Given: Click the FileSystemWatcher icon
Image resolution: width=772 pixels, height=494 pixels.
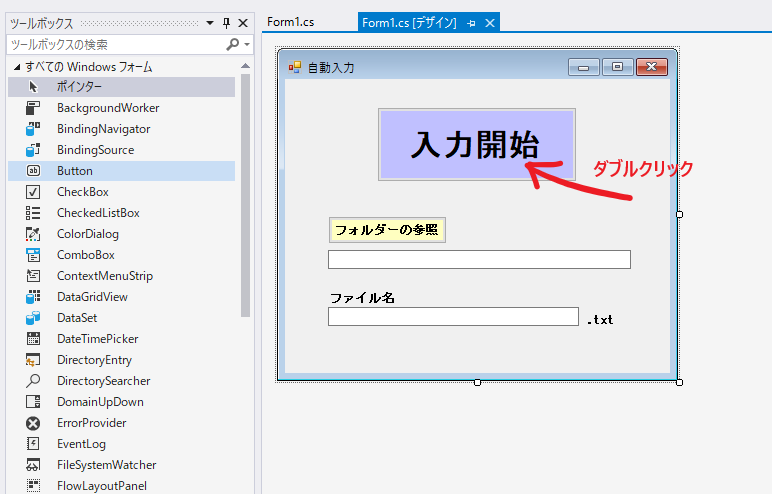Looking at the screenshot, I should 33,465.
